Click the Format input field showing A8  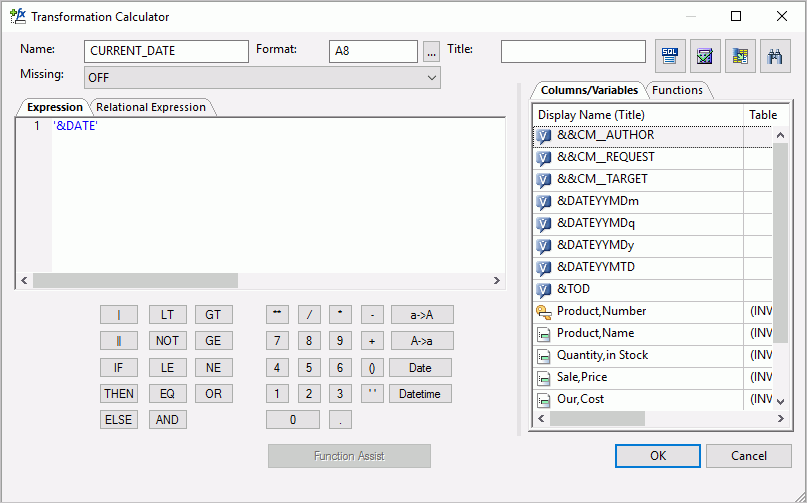pyautogui.click(x=373, y=51)
